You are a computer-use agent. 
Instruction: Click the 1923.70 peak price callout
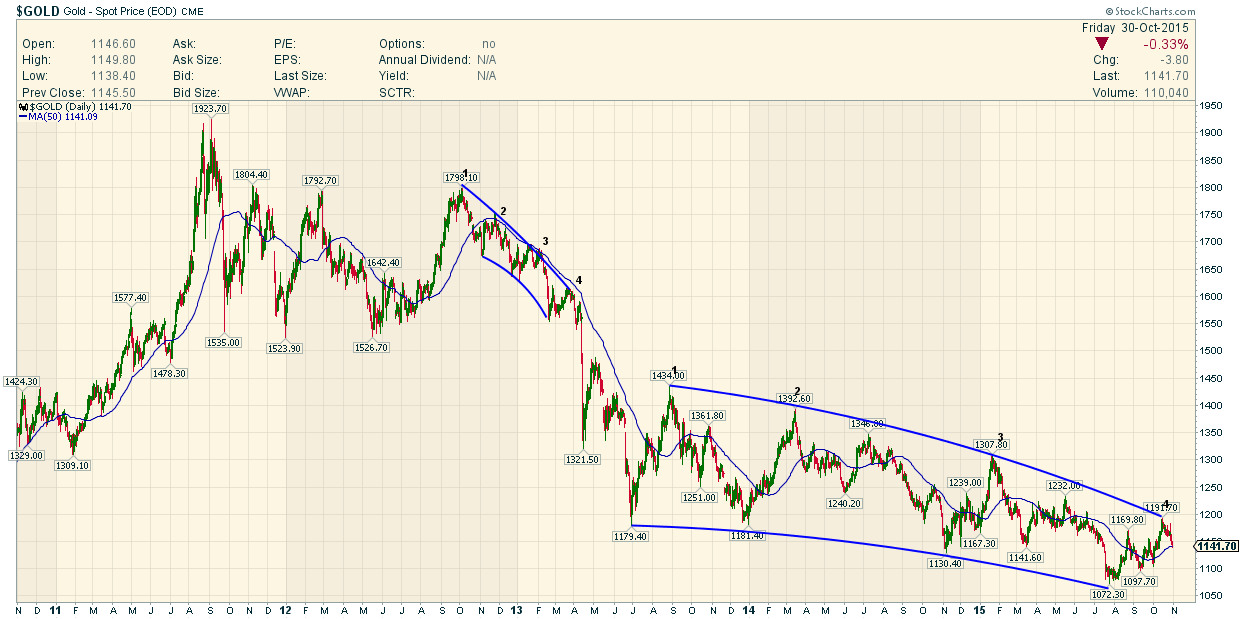pos(210,108)
